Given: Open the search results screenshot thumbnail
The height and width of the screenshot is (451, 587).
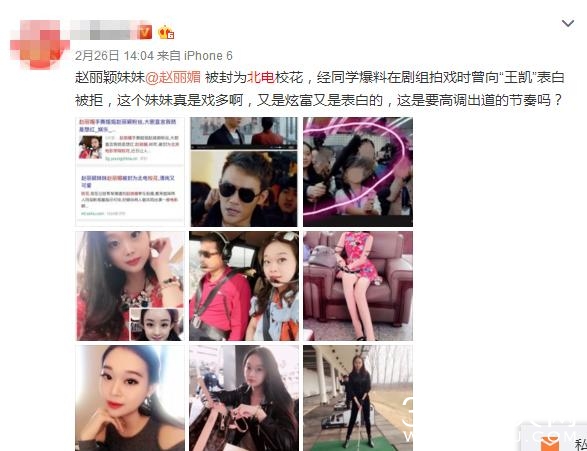Looking at the screenshot, I should click(x=130, y=172).
